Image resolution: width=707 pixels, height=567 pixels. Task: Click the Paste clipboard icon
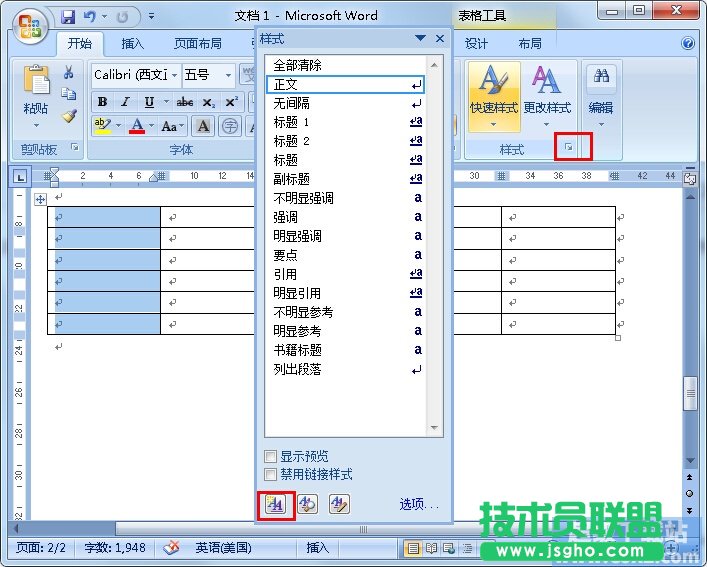pos(36,81)
